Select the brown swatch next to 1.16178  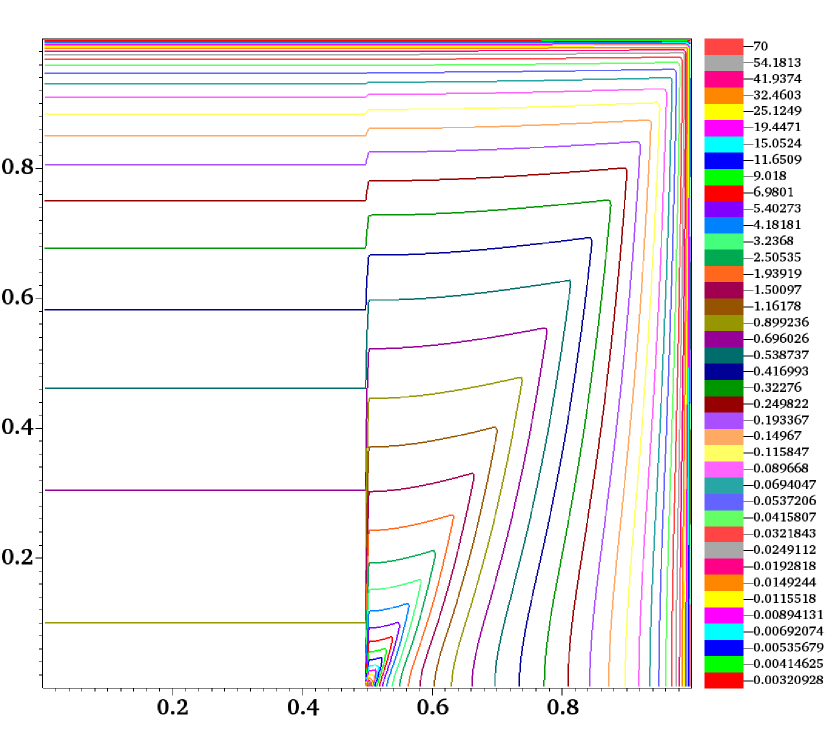(x=724, y=306)
